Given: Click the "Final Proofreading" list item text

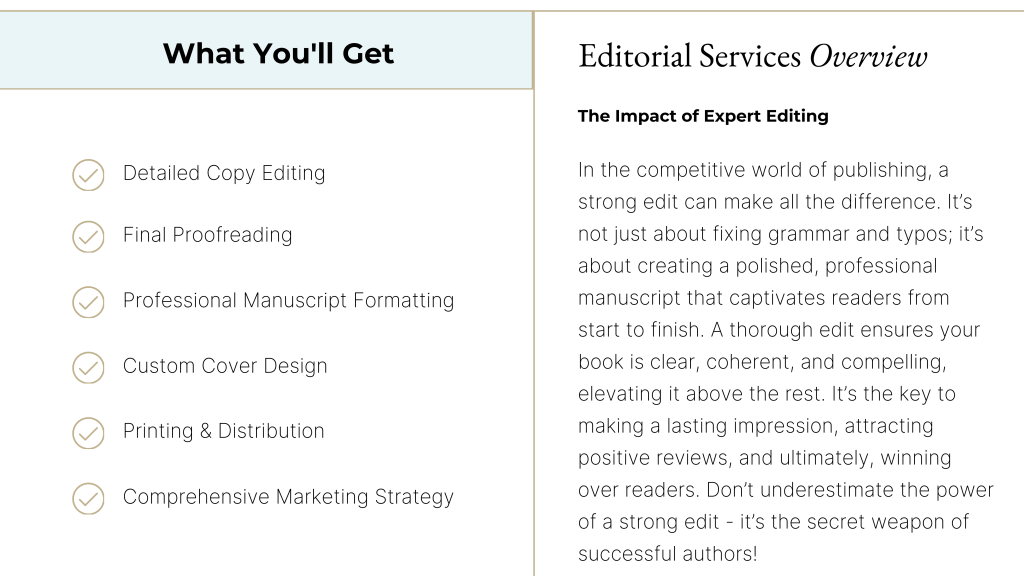Looking at the screenshot, I should click(x=207, y=235).
